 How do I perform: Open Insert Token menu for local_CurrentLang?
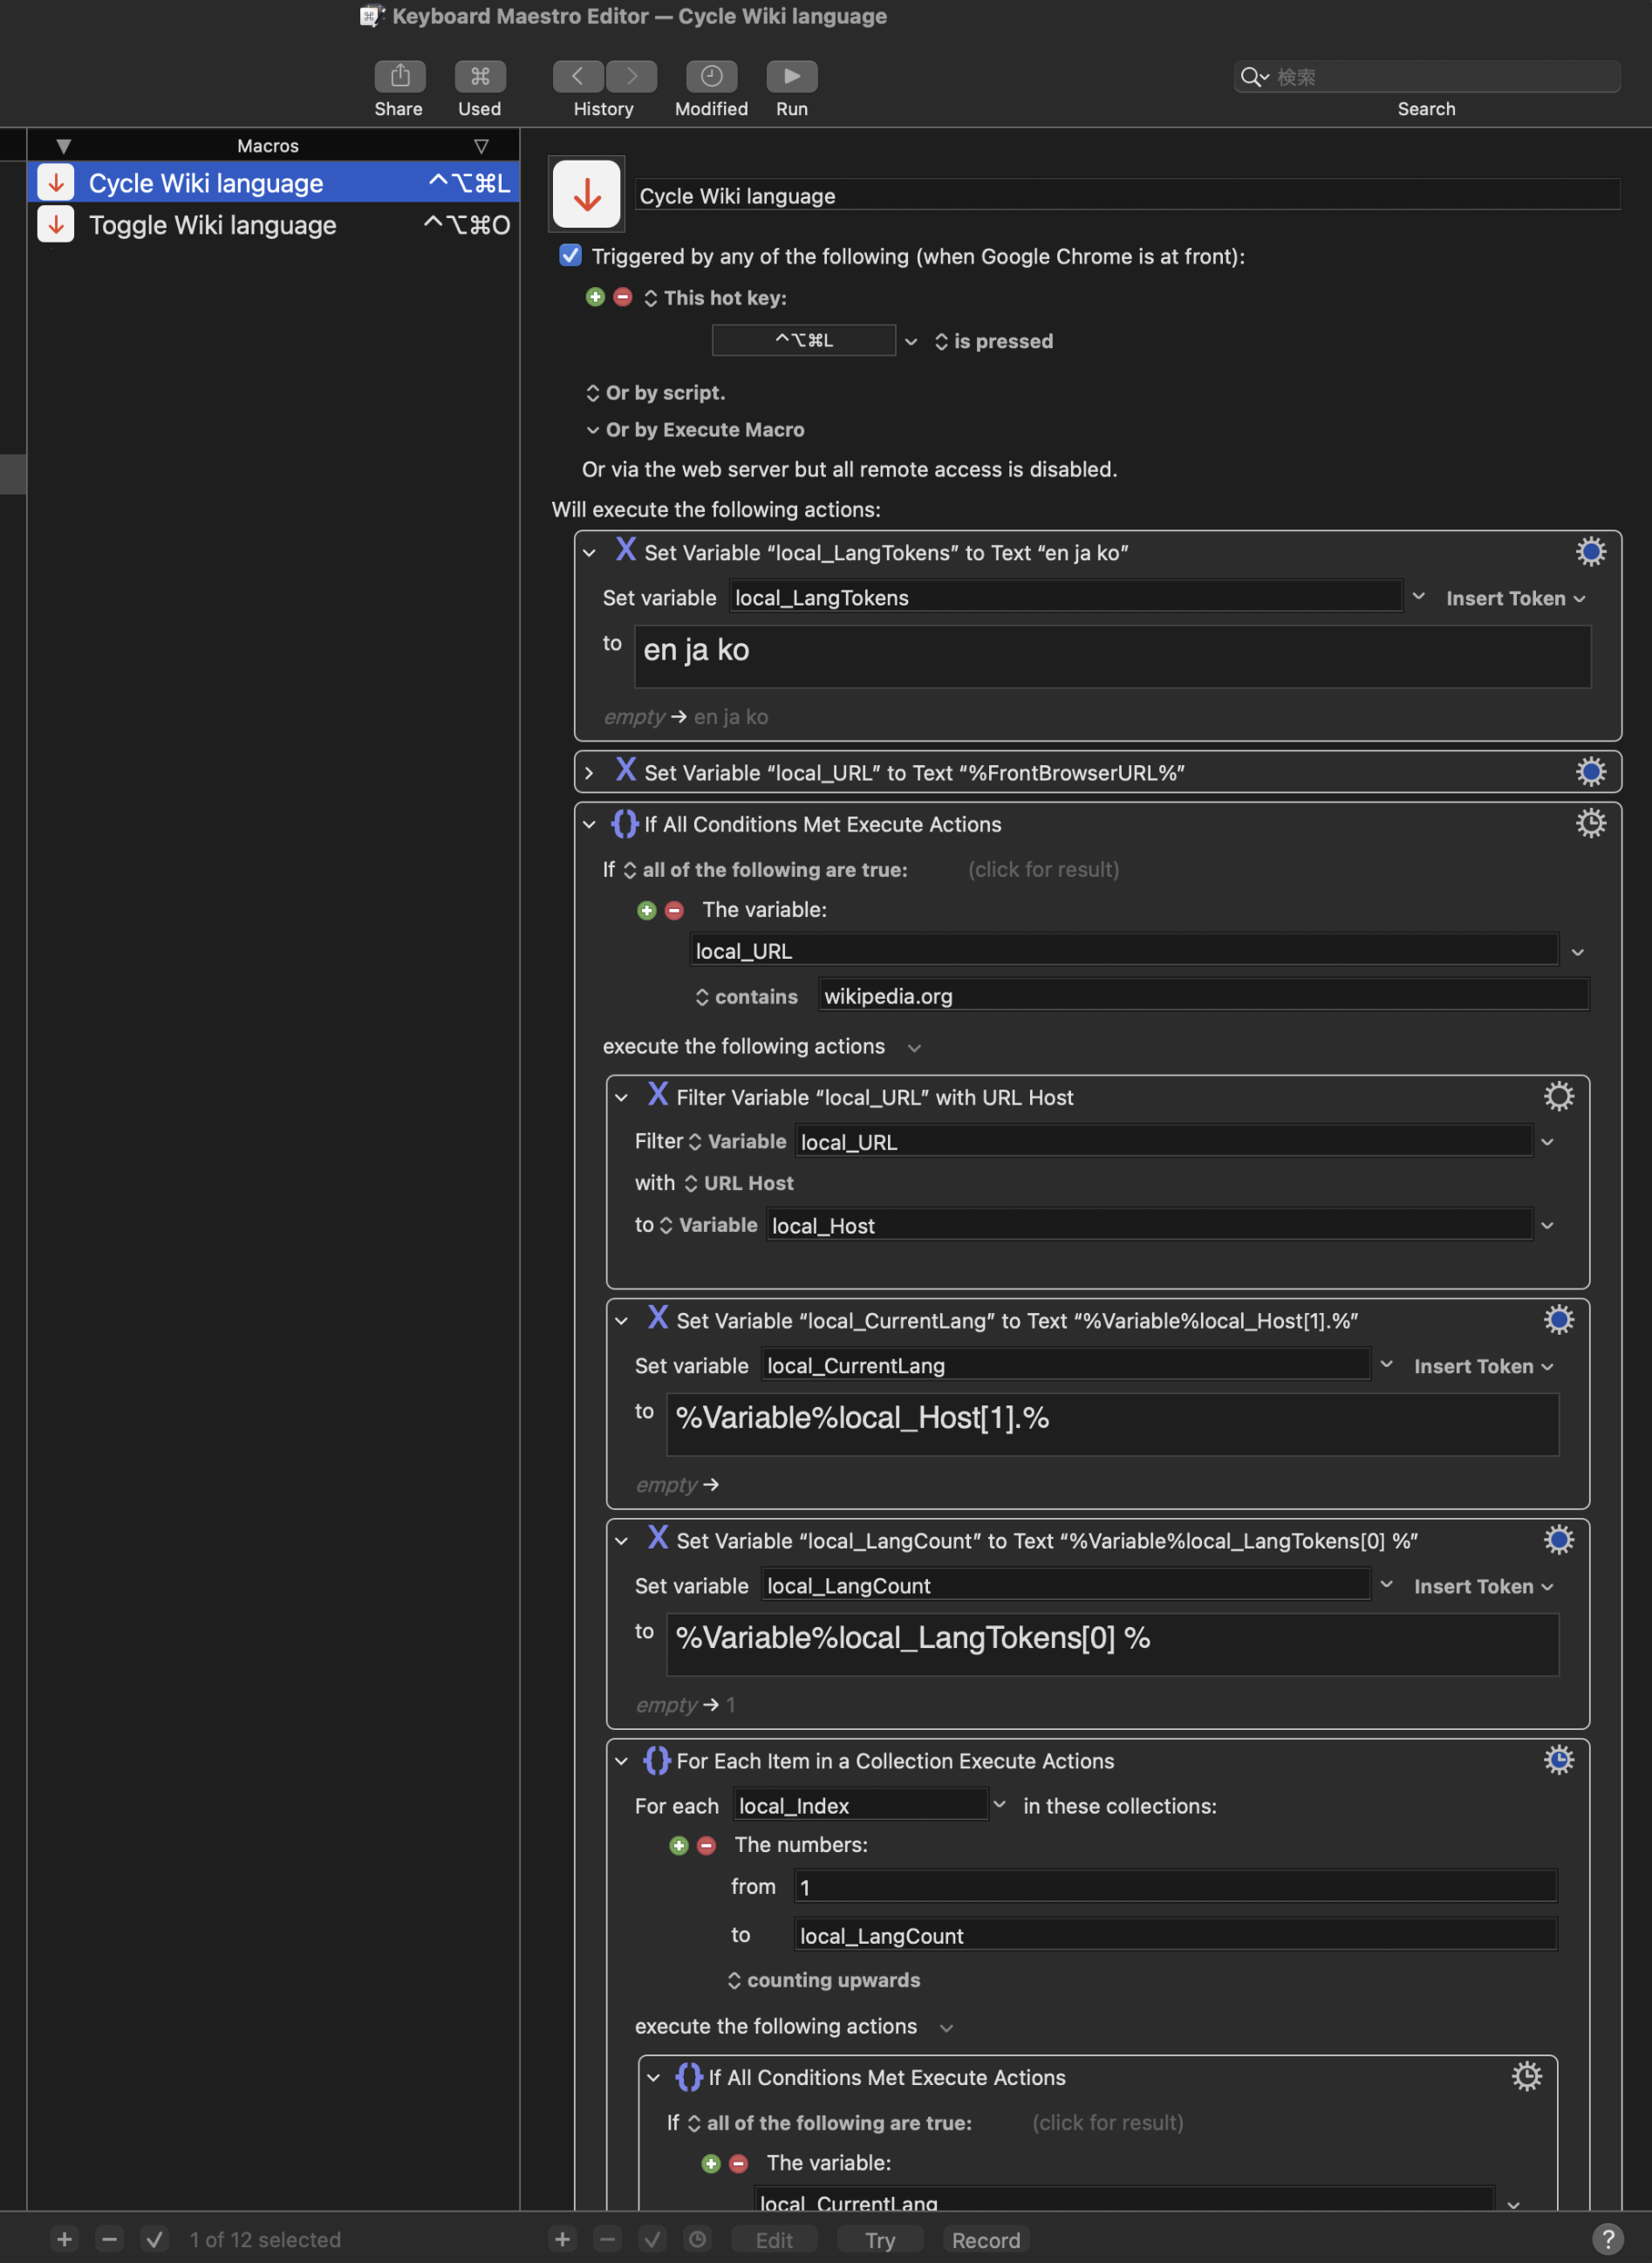(1483, 1366)
